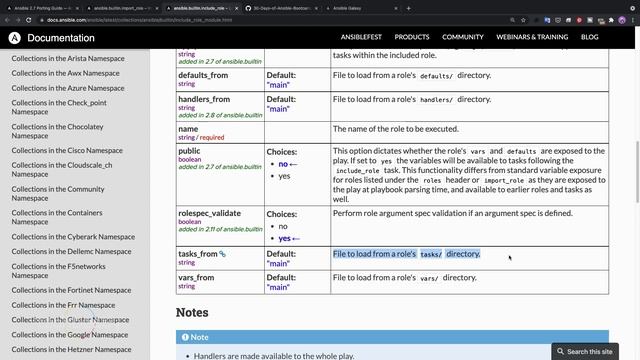Open Collections in the F5networks Namespace

pyautogui.click(x=58, y=271)
